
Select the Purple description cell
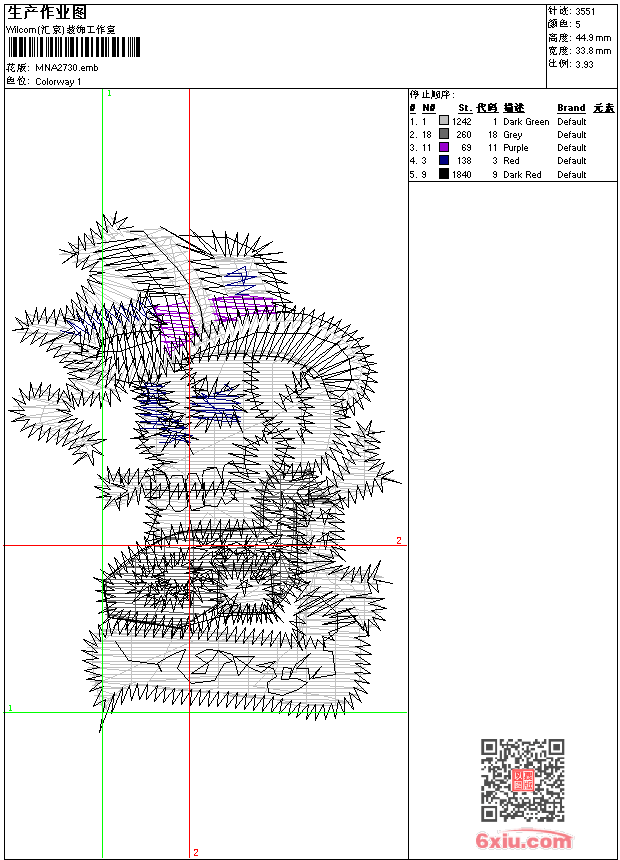[x=516, y=148]
